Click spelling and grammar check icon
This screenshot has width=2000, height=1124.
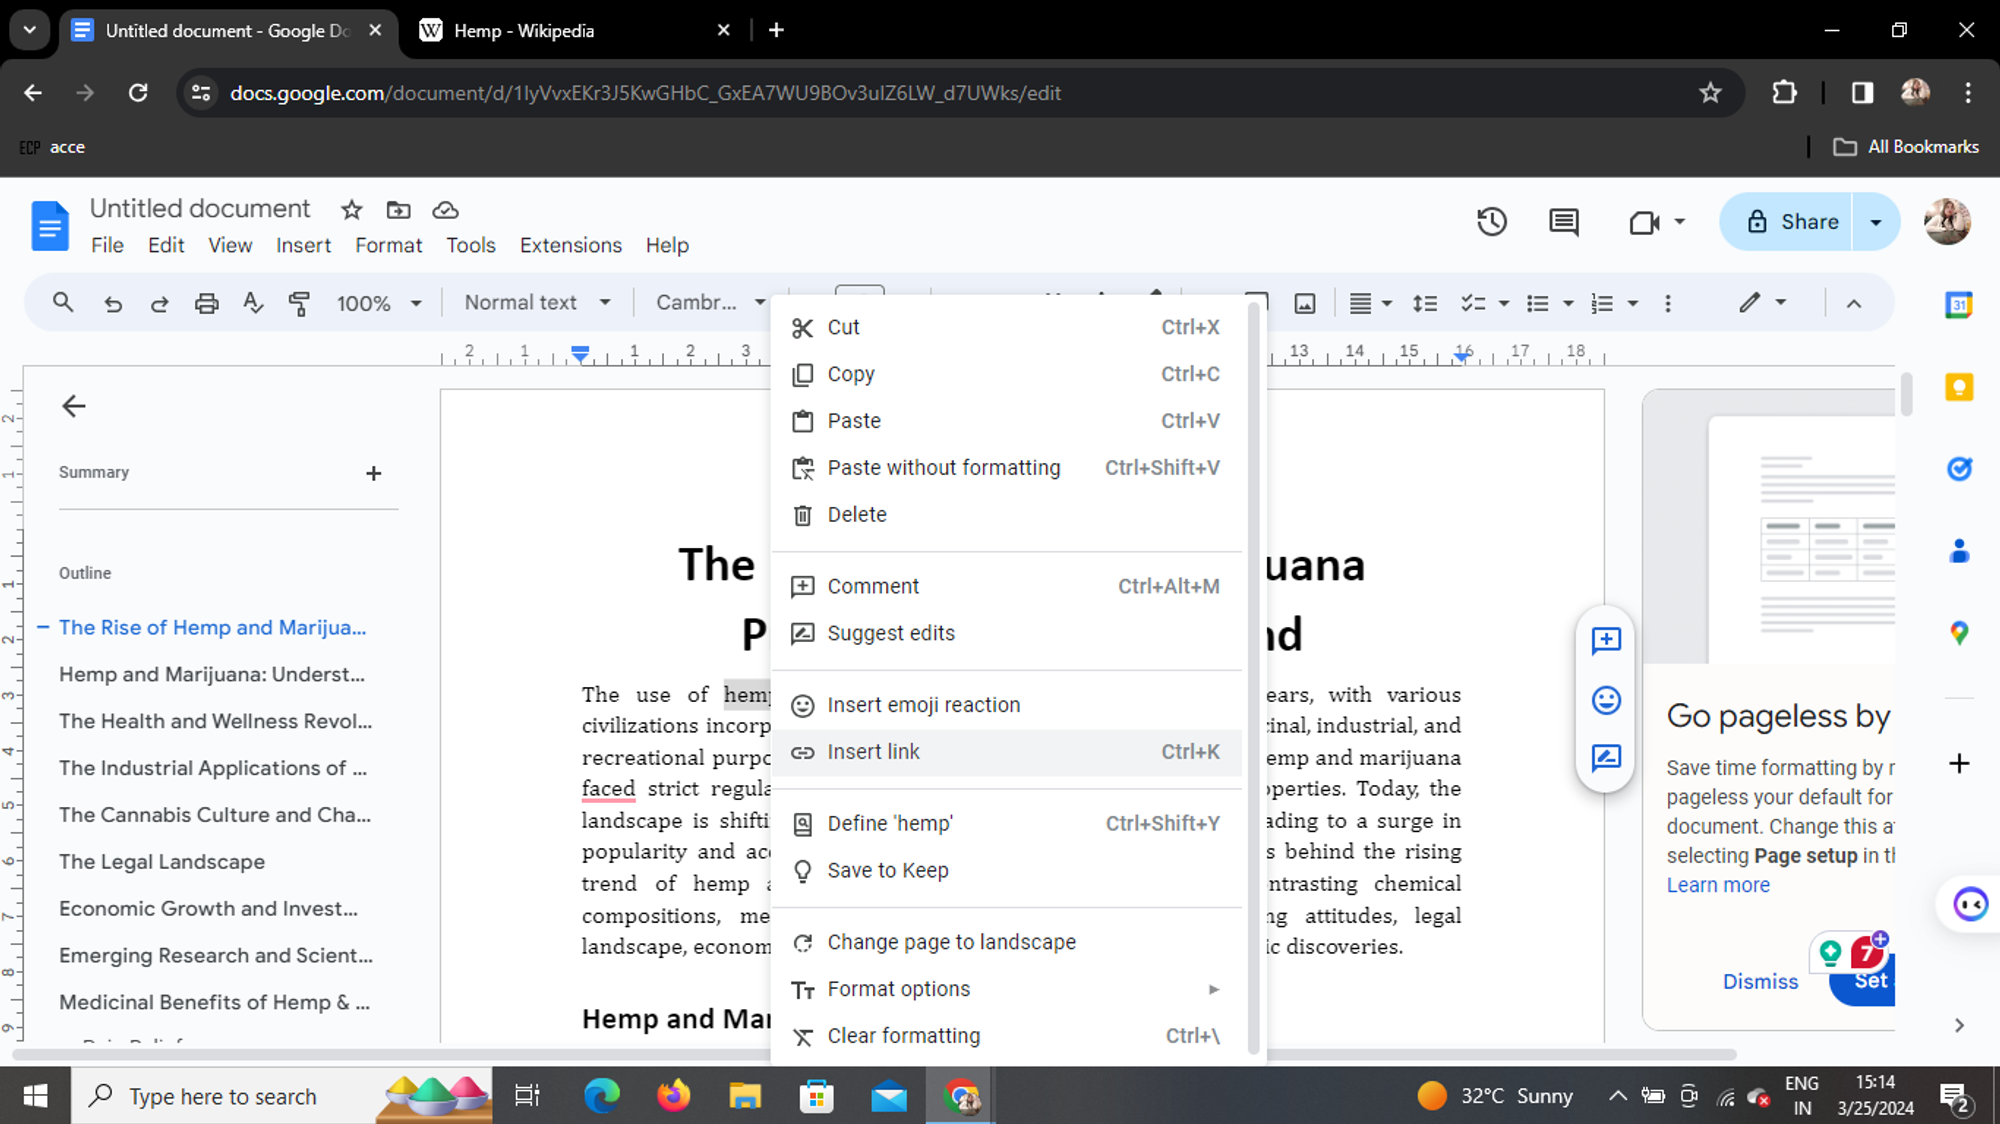tap(253, 303)
